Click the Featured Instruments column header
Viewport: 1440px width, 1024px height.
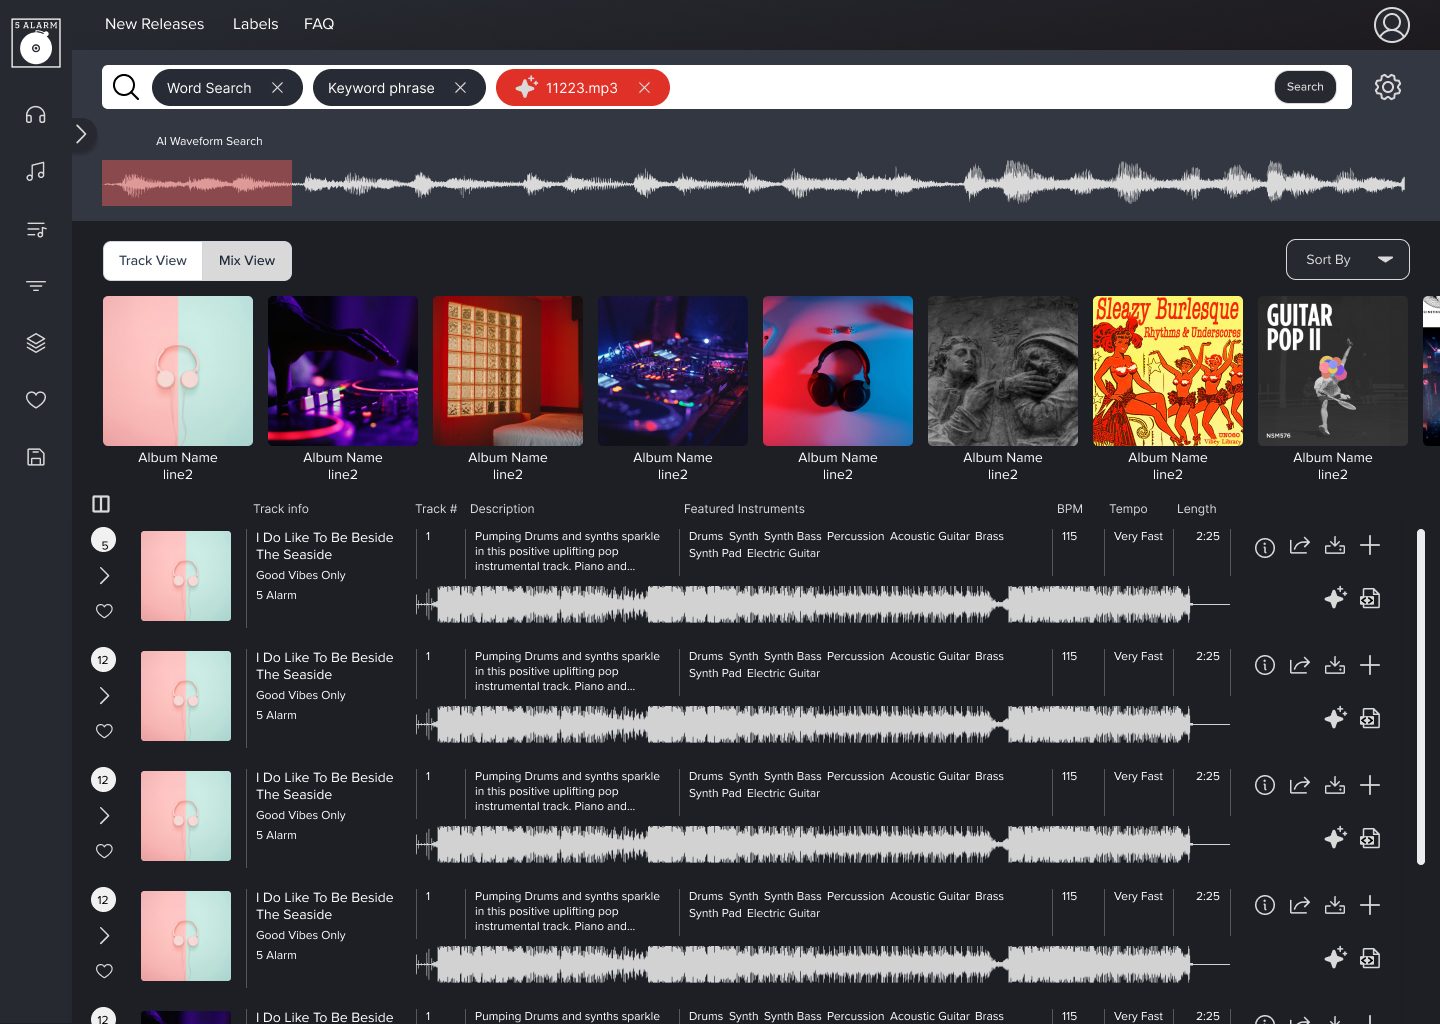tap(744, 509)
